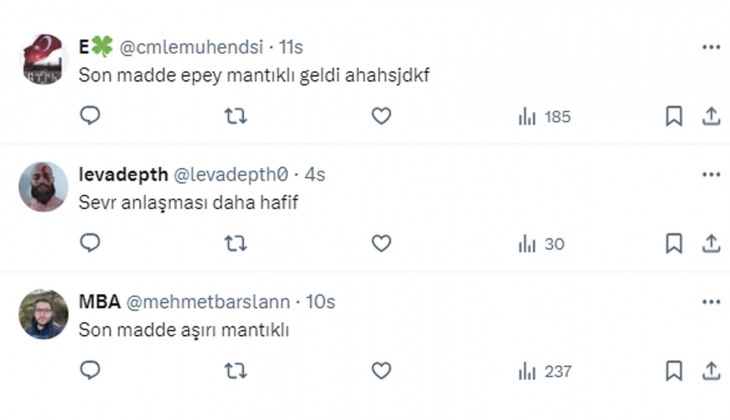Open the @levadepth0 profile handle
The image size is (730, 420).
232,175
